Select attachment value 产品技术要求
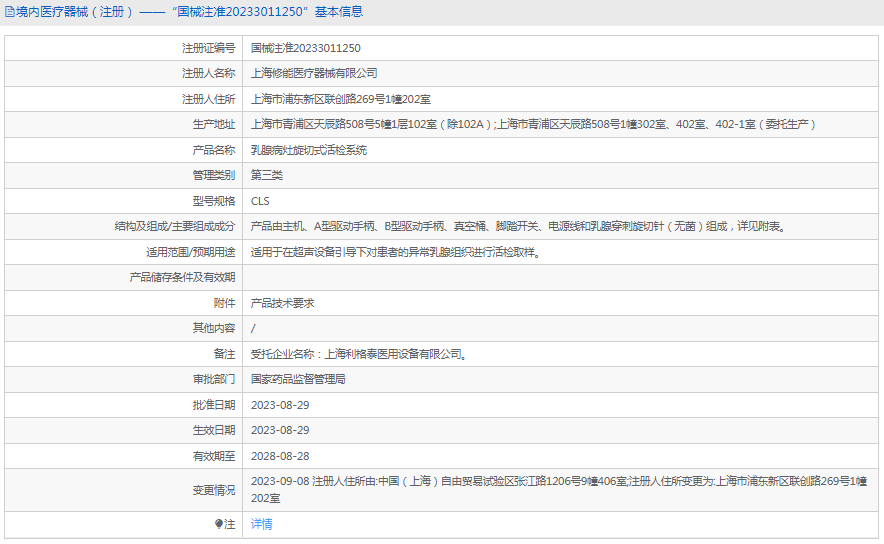 click(x=282, y=303)
